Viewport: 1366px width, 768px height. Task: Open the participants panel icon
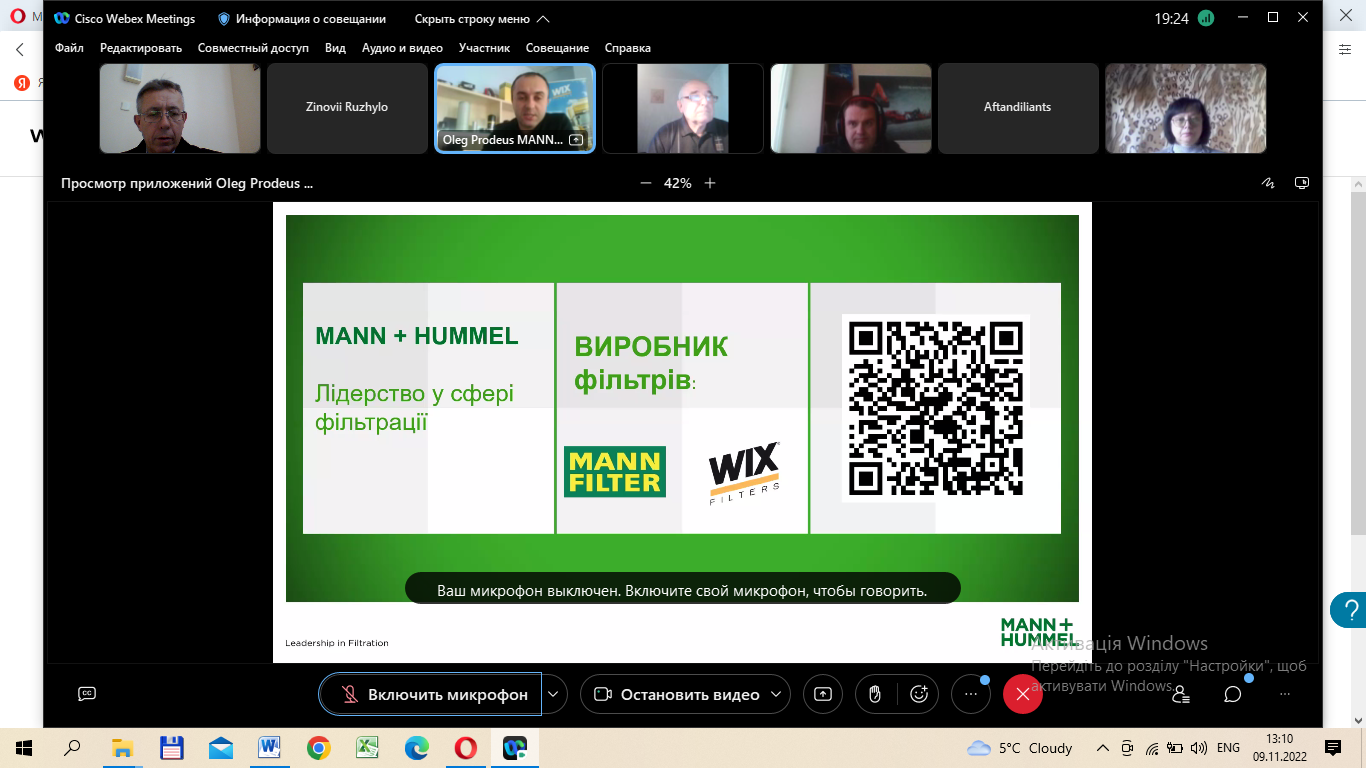[x=1181, y=694]
